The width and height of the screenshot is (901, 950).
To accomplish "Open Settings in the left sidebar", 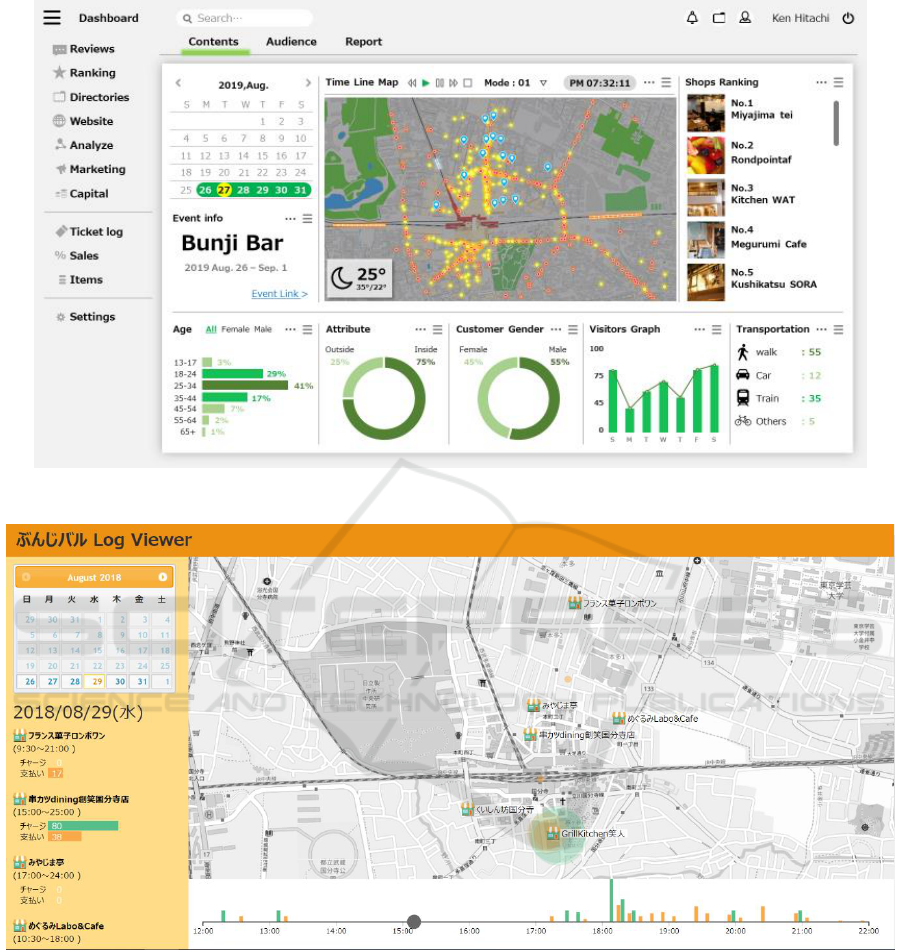I will tap(91, 317).
